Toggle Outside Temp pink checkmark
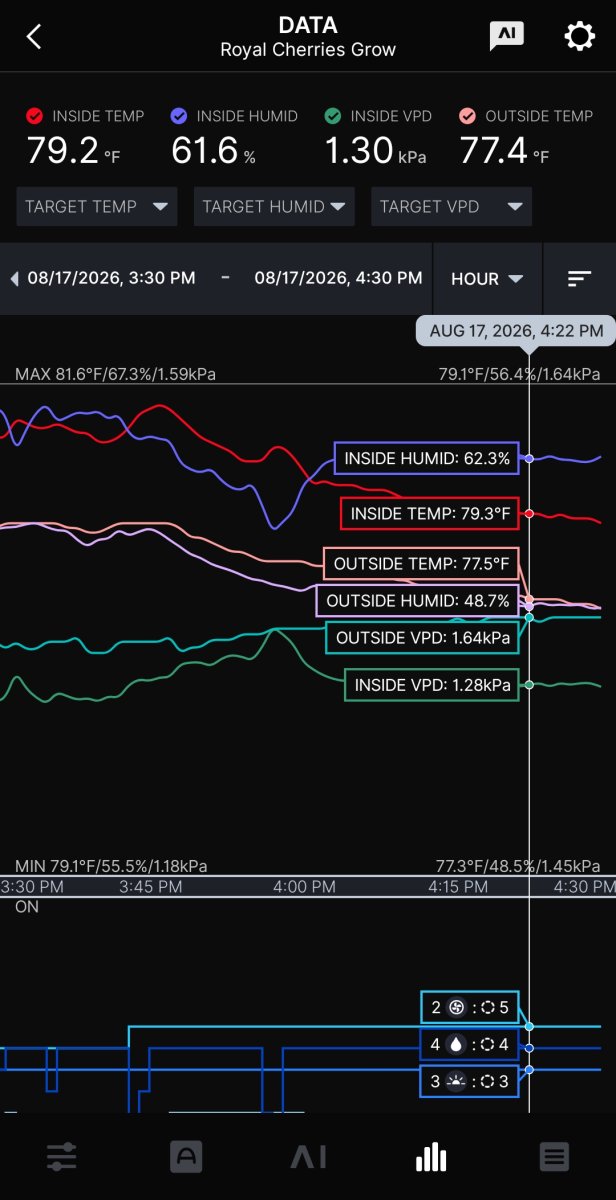Viewport: 616px width, 1200px height. point(467,116)
